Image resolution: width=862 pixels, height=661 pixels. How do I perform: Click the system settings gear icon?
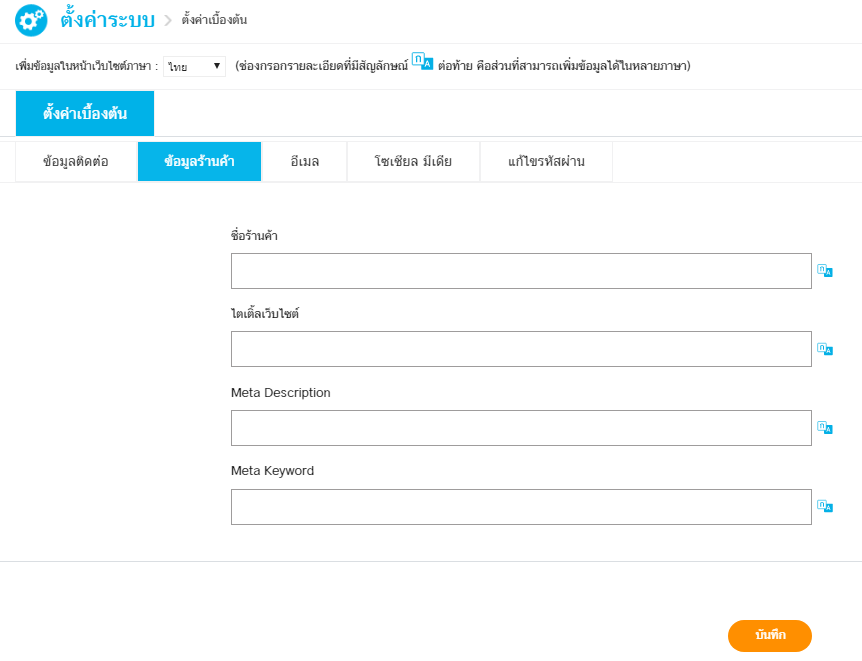click(x=31, y=20)
